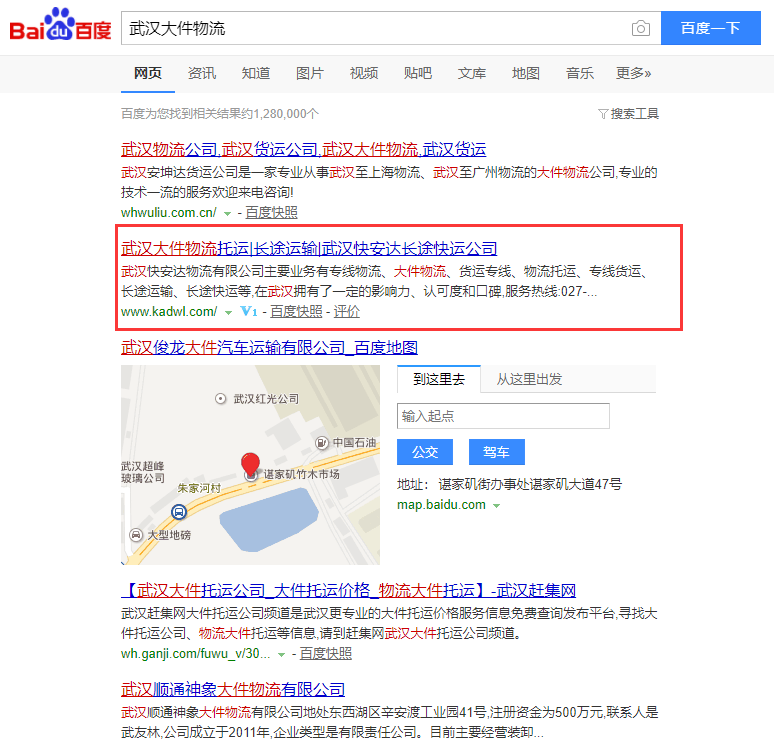Switch to the 知道 tab
The image size is (774, 740).
[x=256, y=73]
